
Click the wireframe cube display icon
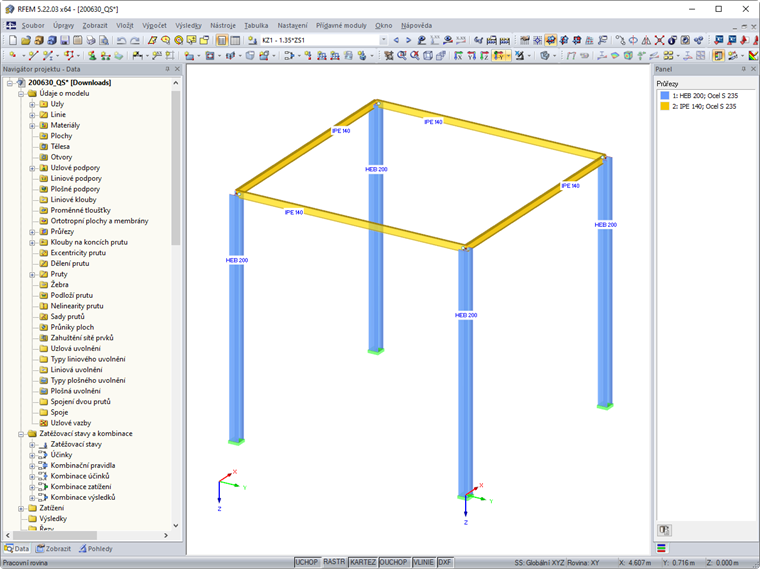pos(428,56)
